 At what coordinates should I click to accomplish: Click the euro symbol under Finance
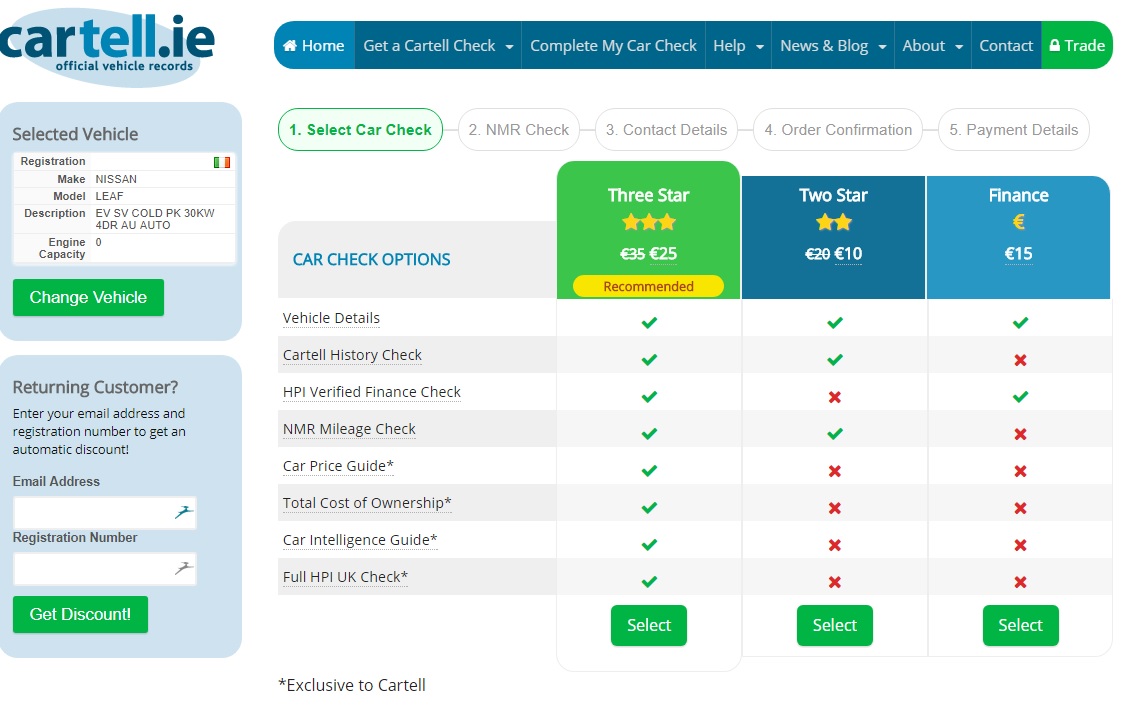(x=1019, y=222)
